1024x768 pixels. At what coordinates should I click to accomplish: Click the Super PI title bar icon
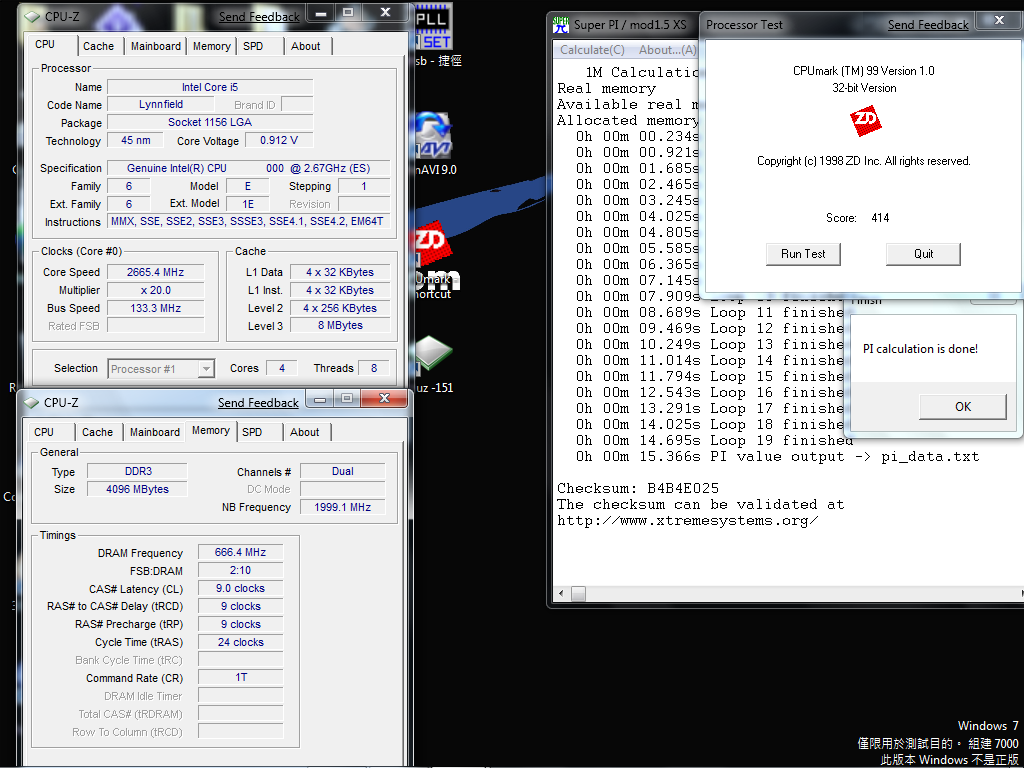point(561,25)
